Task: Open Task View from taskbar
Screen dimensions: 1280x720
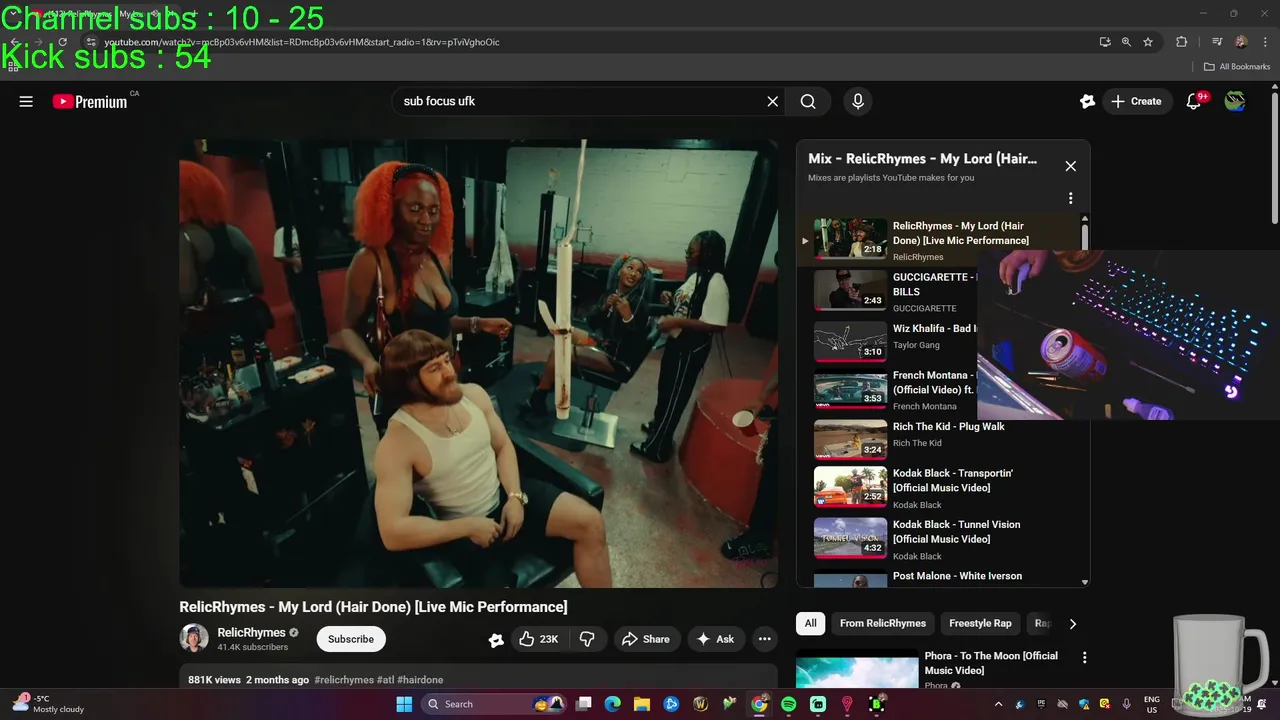Action: click(584, 704)
